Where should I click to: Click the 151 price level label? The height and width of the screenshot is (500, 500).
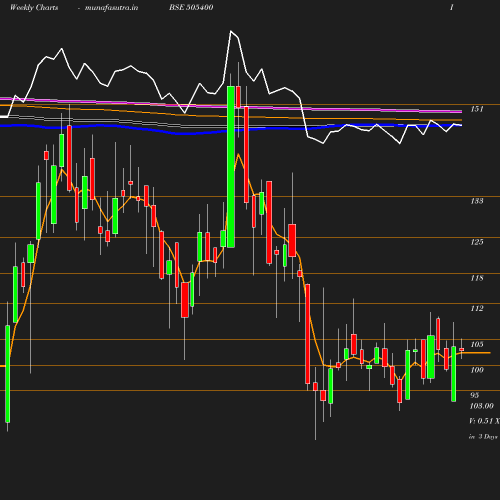(477, 109)
